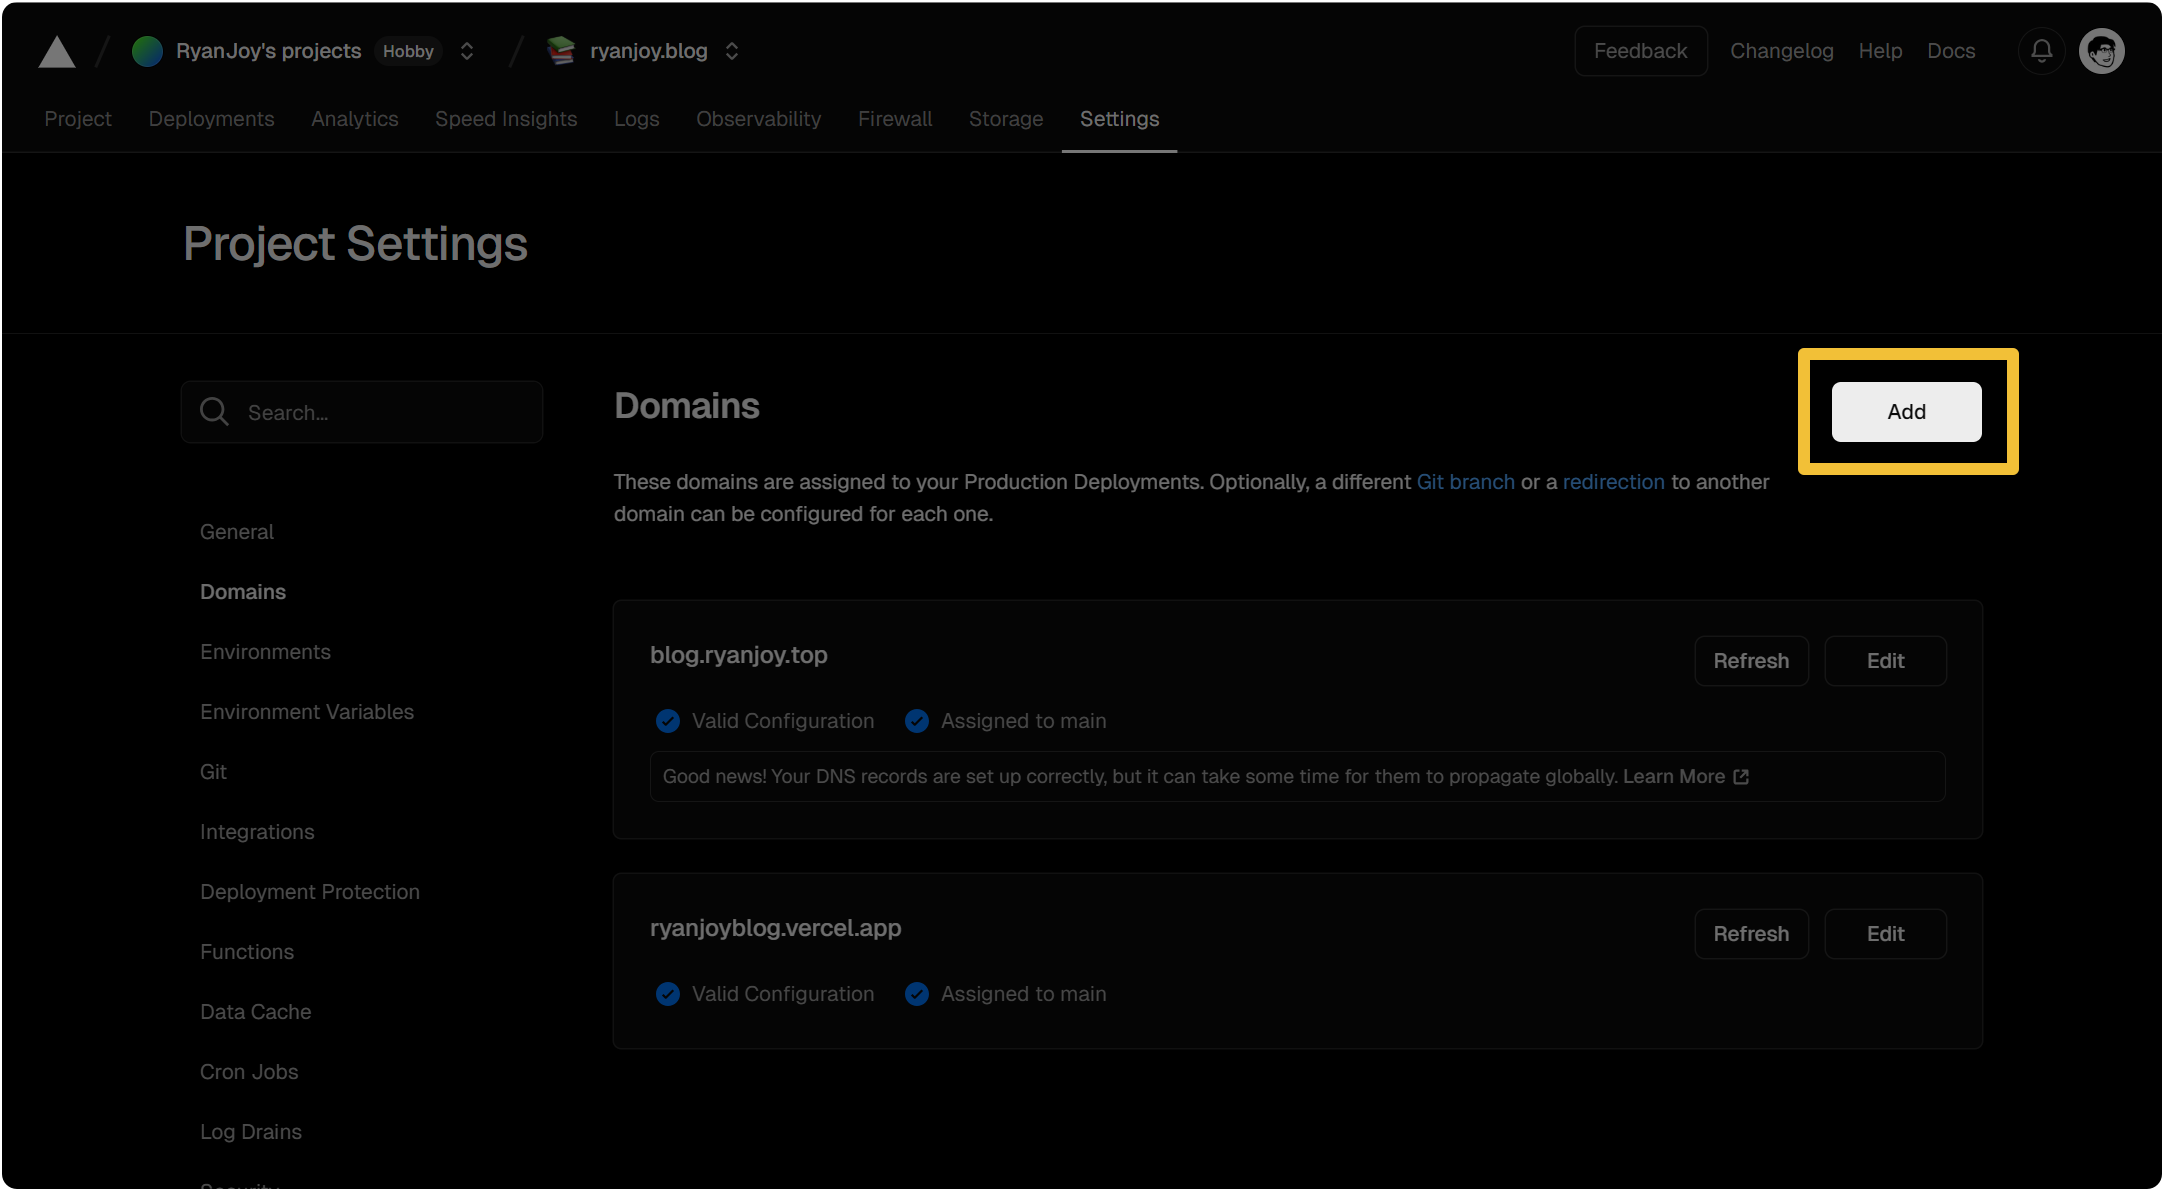Expand the project switcher next to ryanjoy.blog
The image size is (2164, 1191).
[x=732, y=51]
